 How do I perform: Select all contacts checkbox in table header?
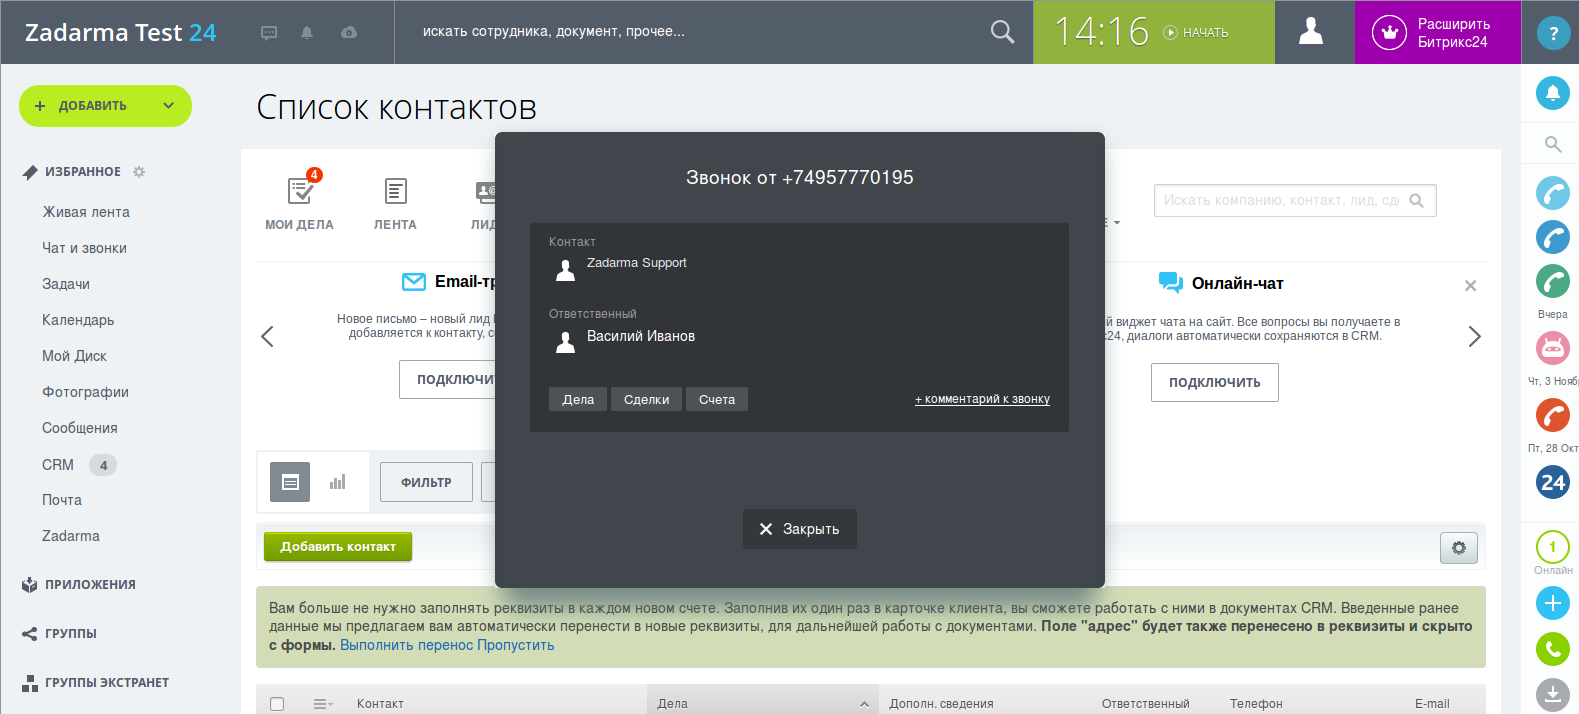tap(277, 704)
